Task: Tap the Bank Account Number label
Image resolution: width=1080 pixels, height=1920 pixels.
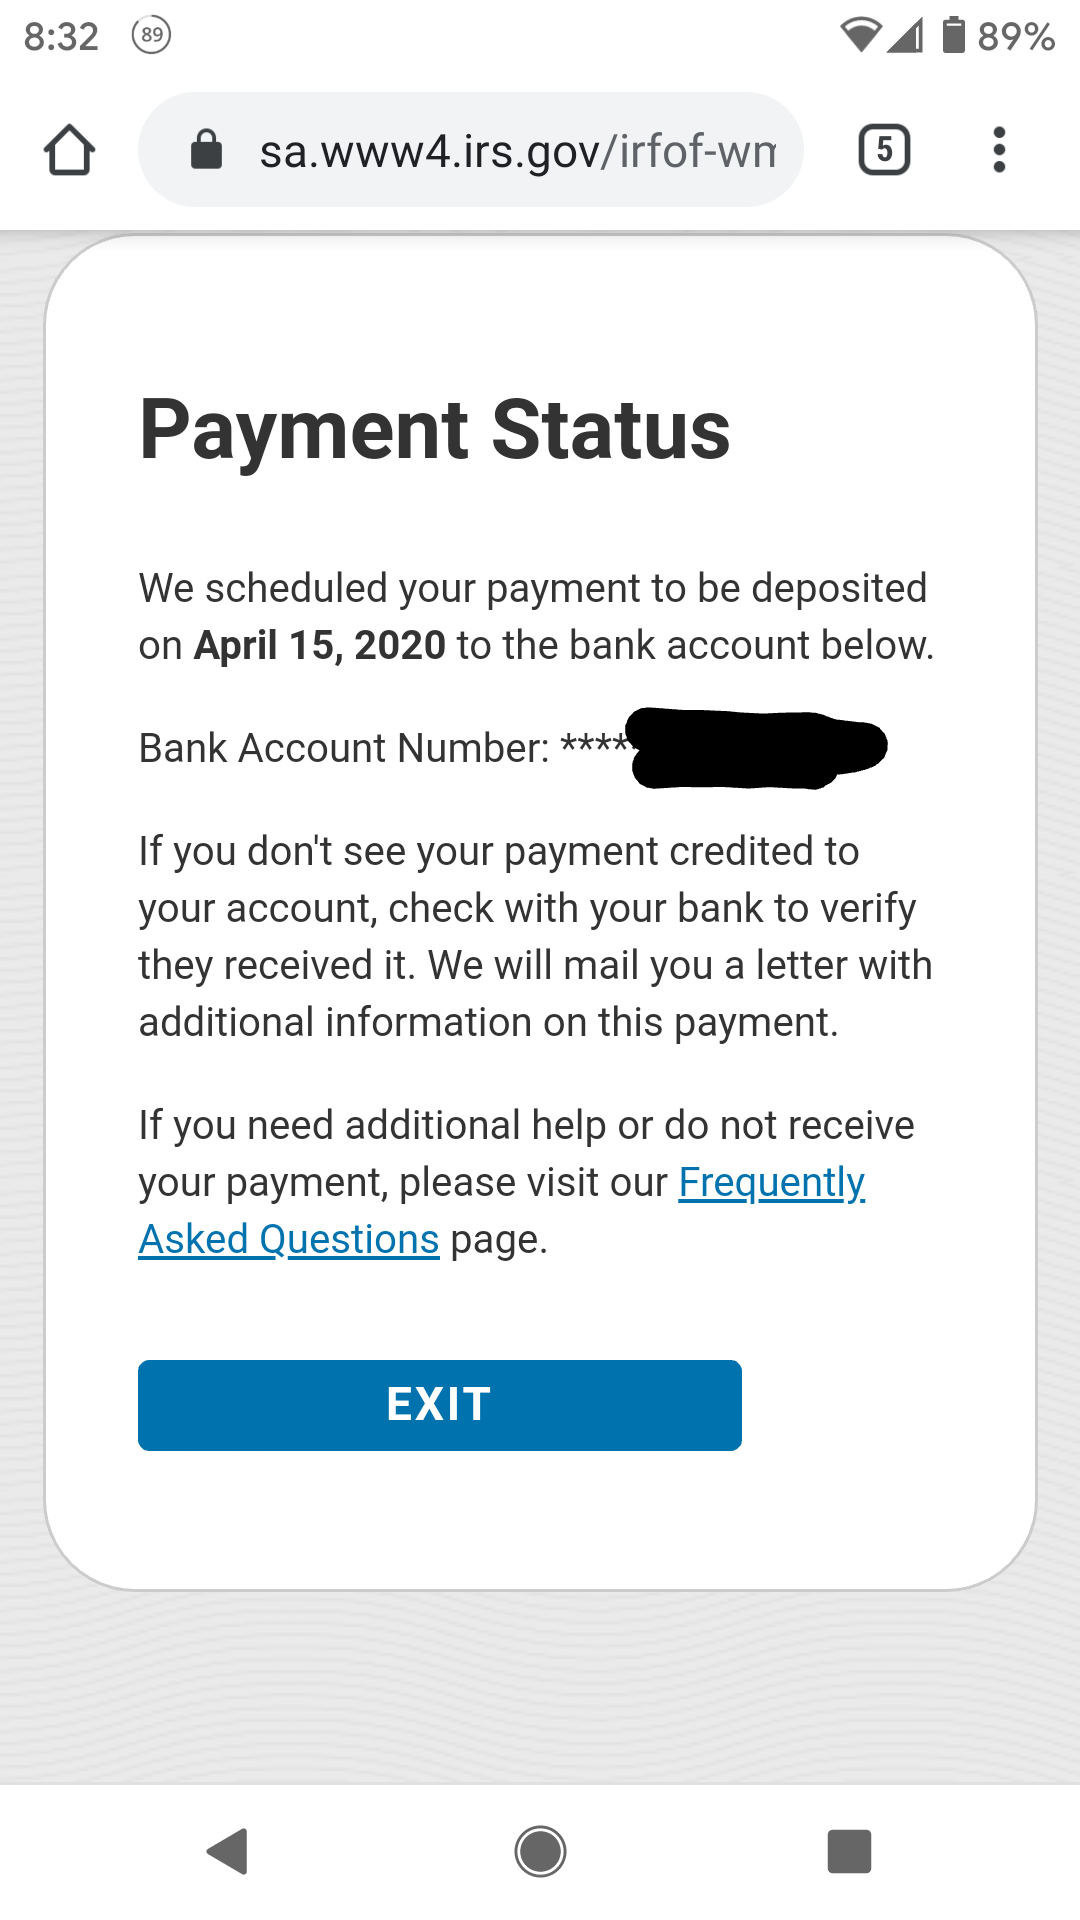Action: [344, 748]
